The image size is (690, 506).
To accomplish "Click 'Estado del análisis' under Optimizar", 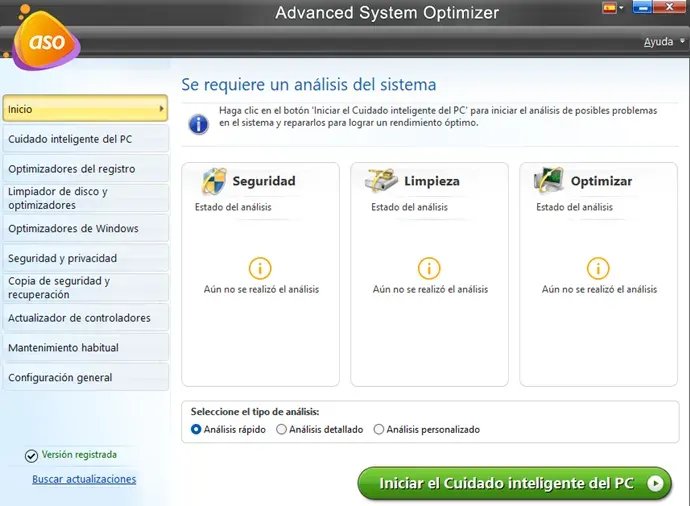I will [574, 207].
